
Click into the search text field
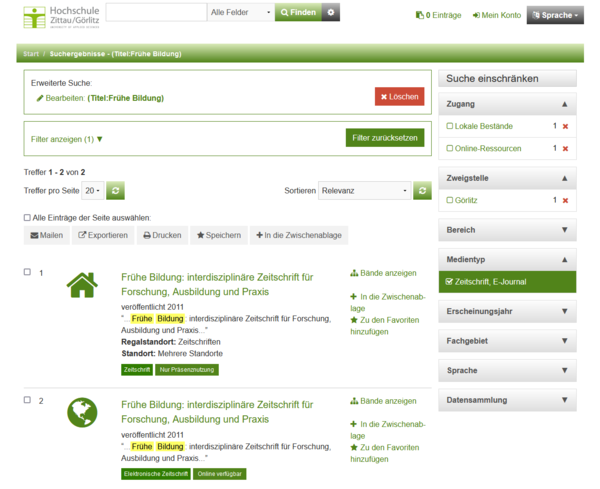pos(156,13)
